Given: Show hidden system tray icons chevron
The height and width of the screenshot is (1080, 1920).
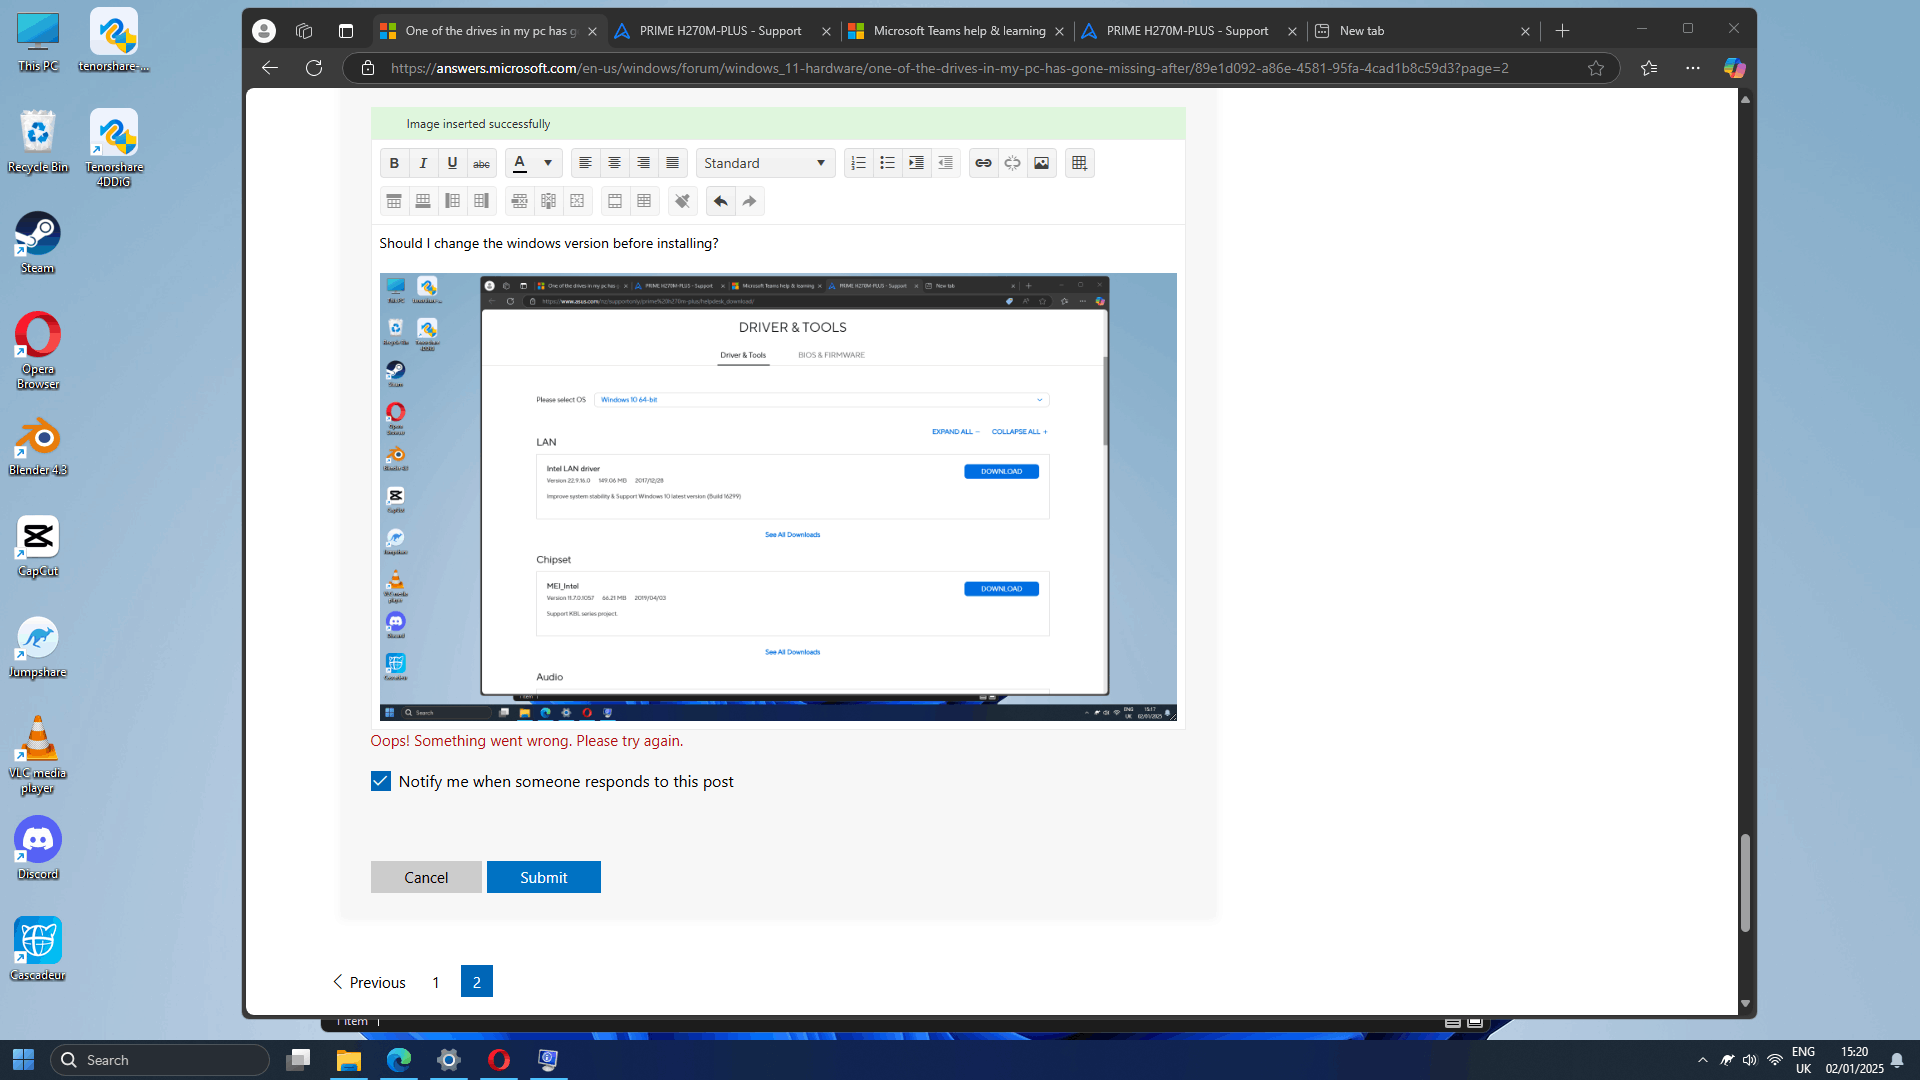Looking at the screenshot, I should [1702, 1060].
